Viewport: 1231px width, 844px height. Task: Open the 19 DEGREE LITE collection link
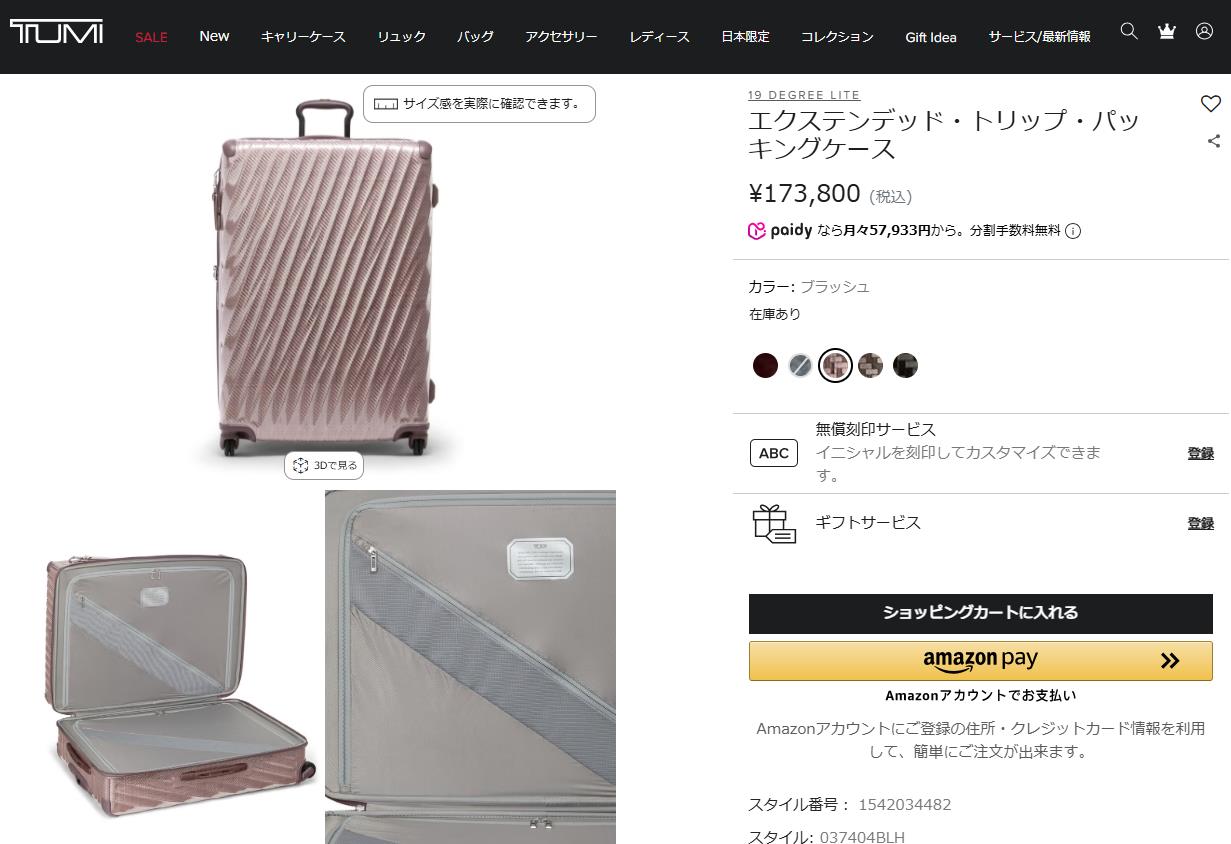804,95
